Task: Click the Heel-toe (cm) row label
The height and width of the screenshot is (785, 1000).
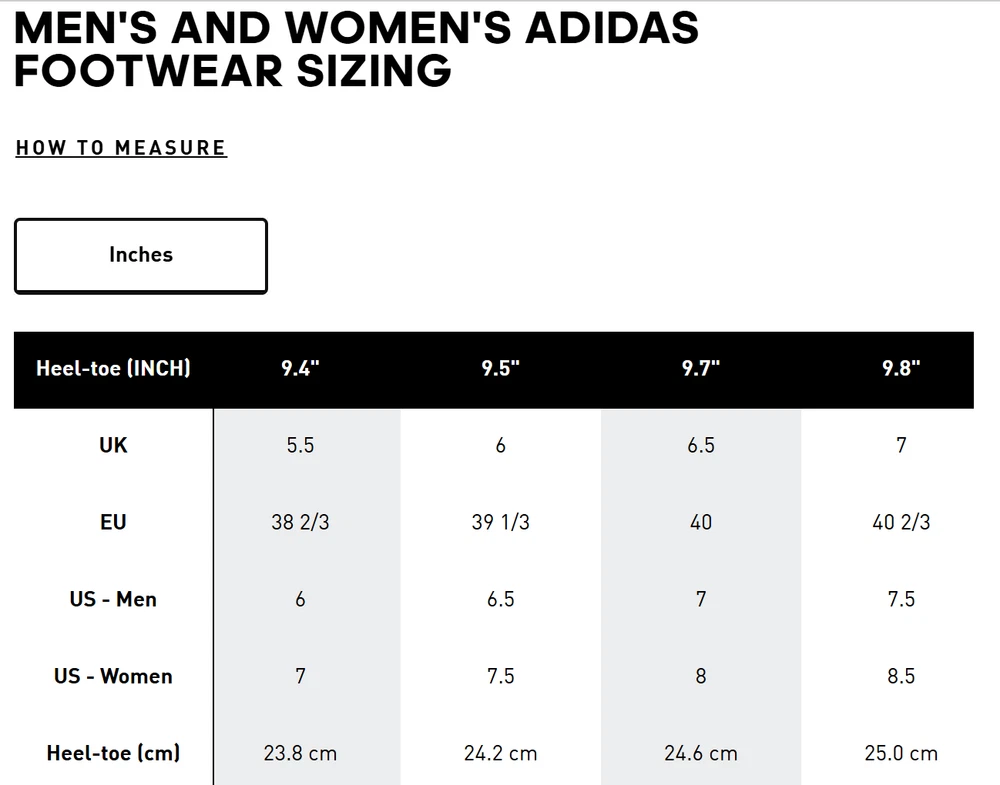Action: coord(113,753)
